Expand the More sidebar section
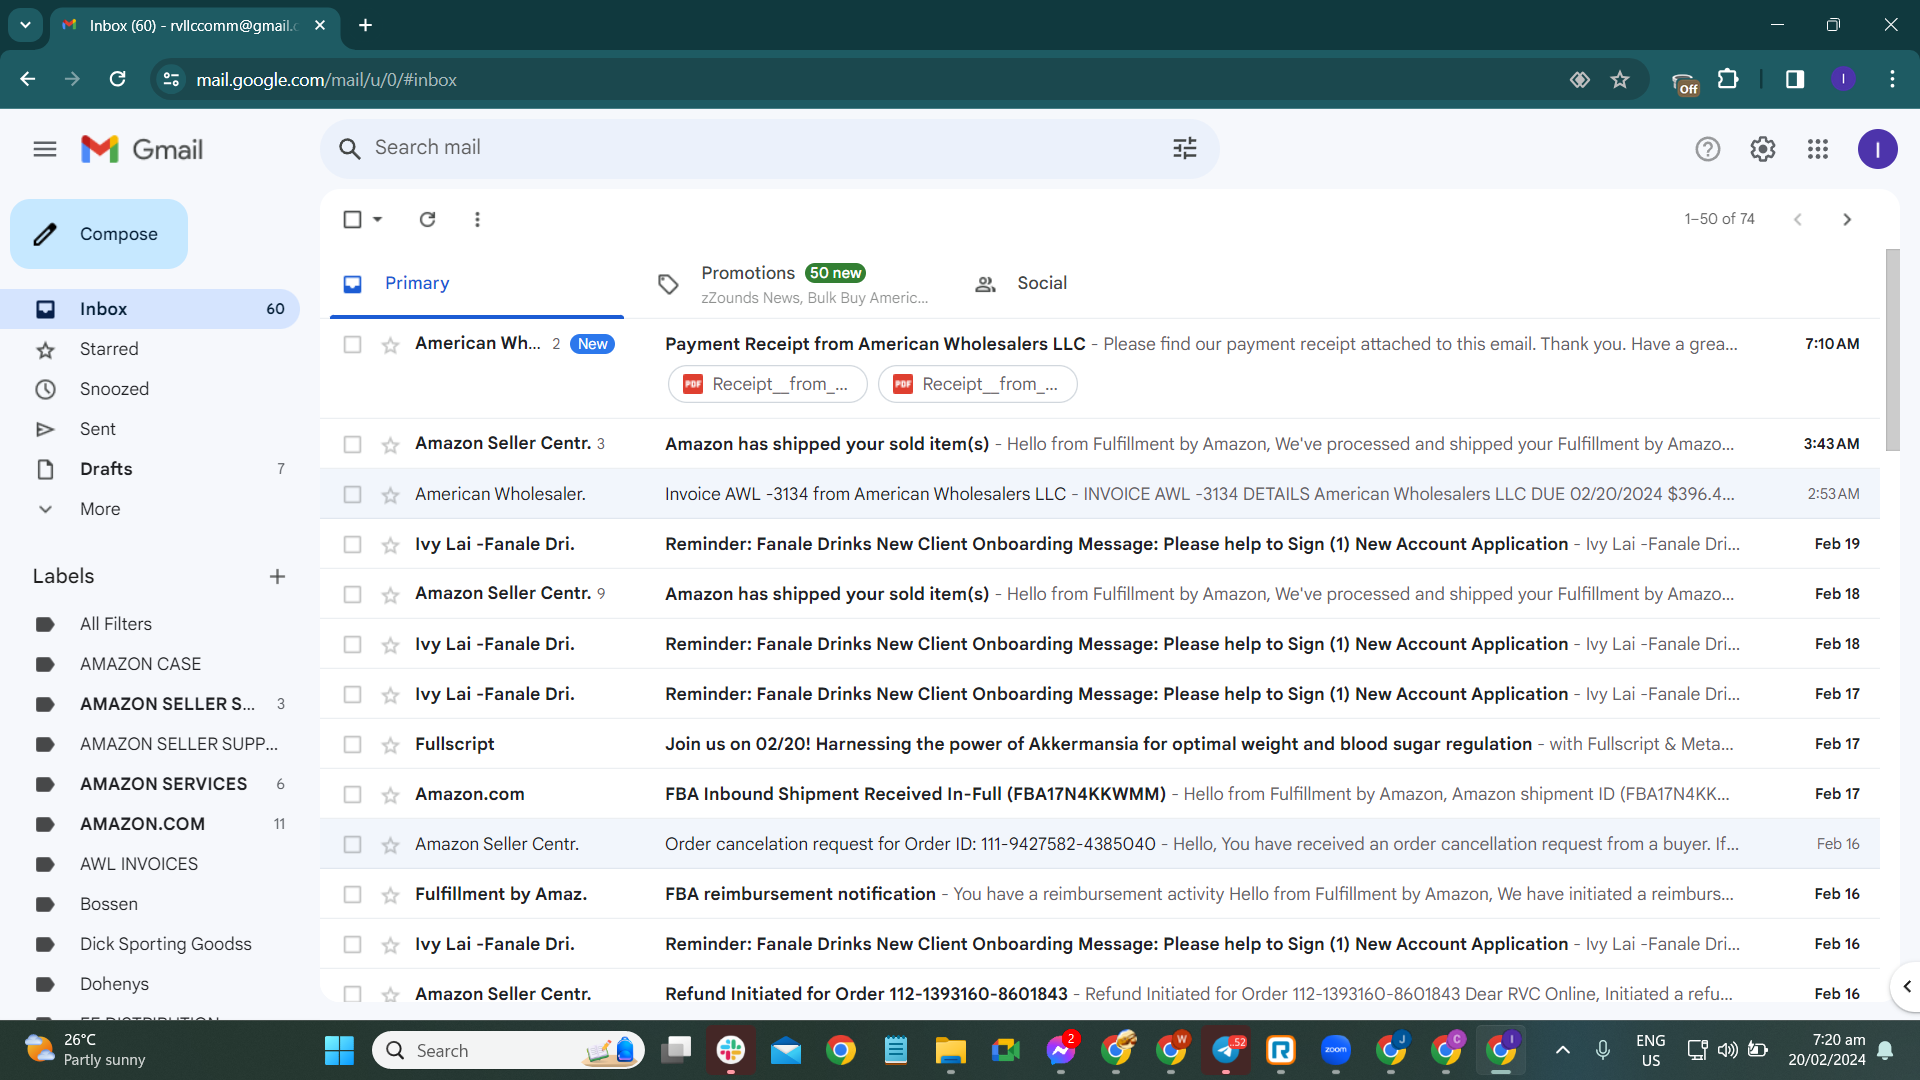 coord(100,509)
